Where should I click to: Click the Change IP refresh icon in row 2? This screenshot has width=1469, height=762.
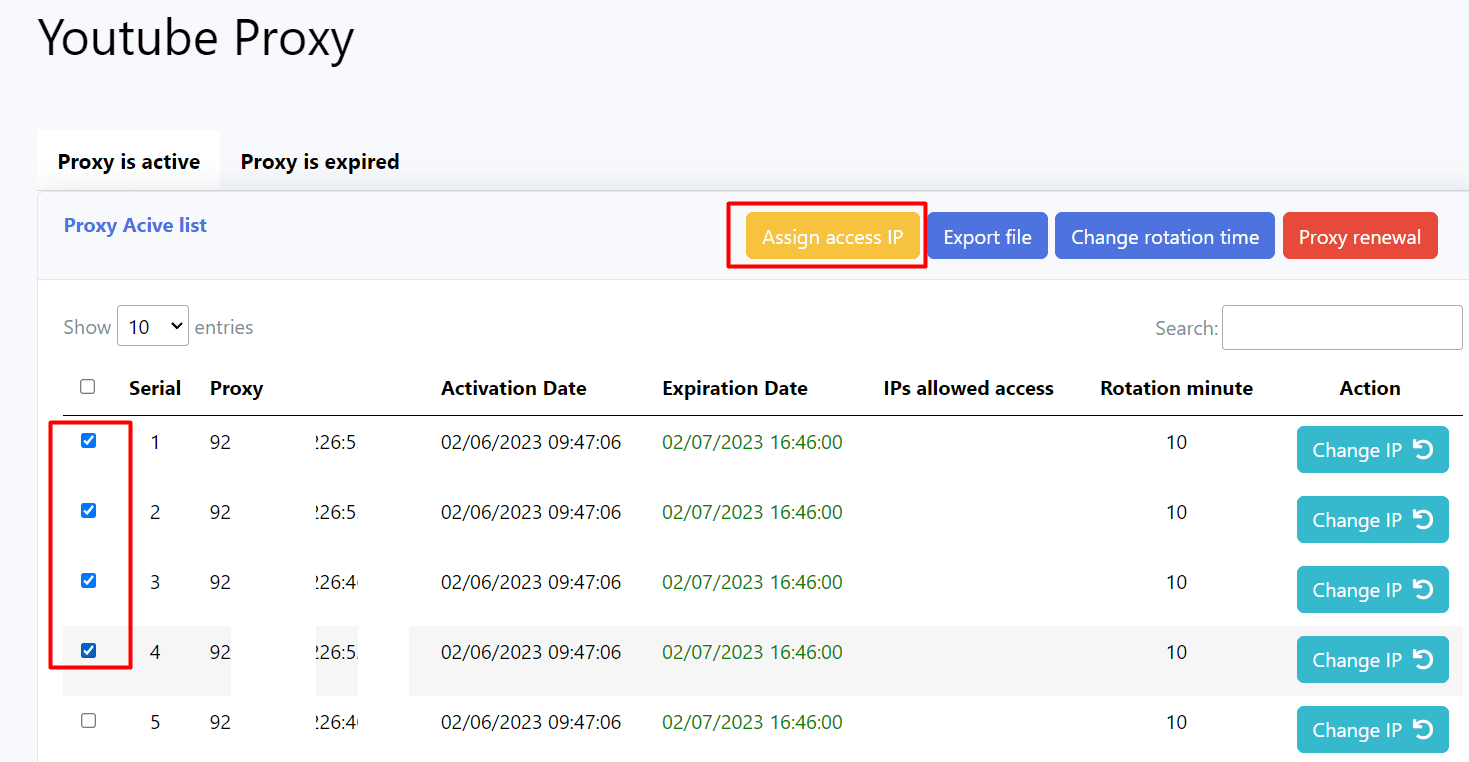pos(1423,520)
